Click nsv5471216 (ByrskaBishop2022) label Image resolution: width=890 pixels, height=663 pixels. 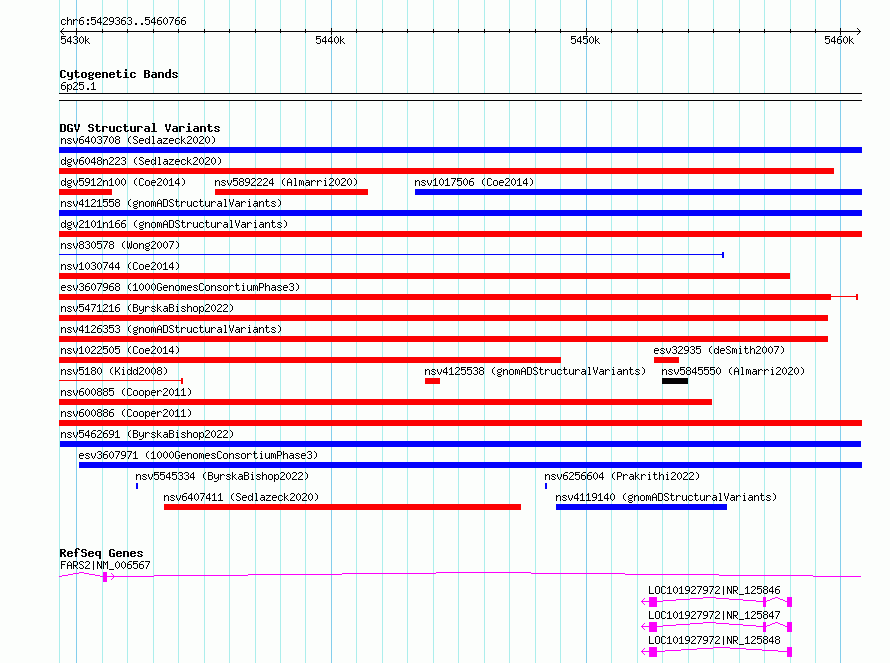click(147, 308)
